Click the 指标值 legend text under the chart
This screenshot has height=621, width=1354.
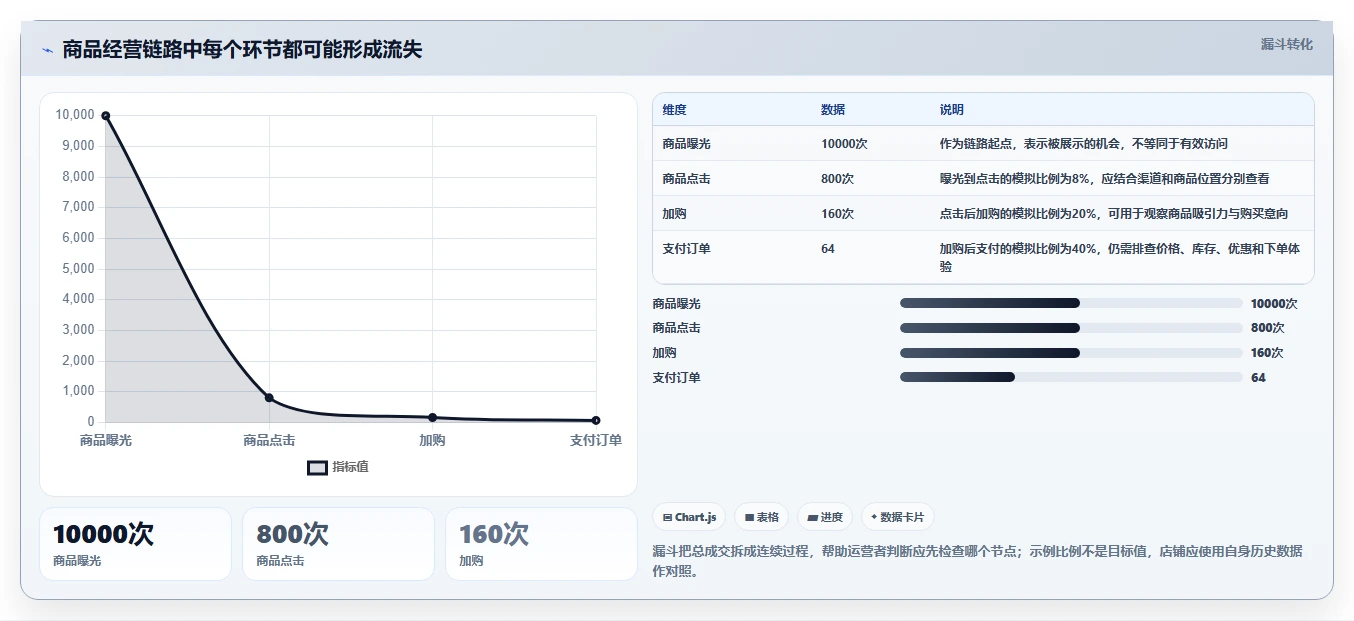[x=351, y=468]
